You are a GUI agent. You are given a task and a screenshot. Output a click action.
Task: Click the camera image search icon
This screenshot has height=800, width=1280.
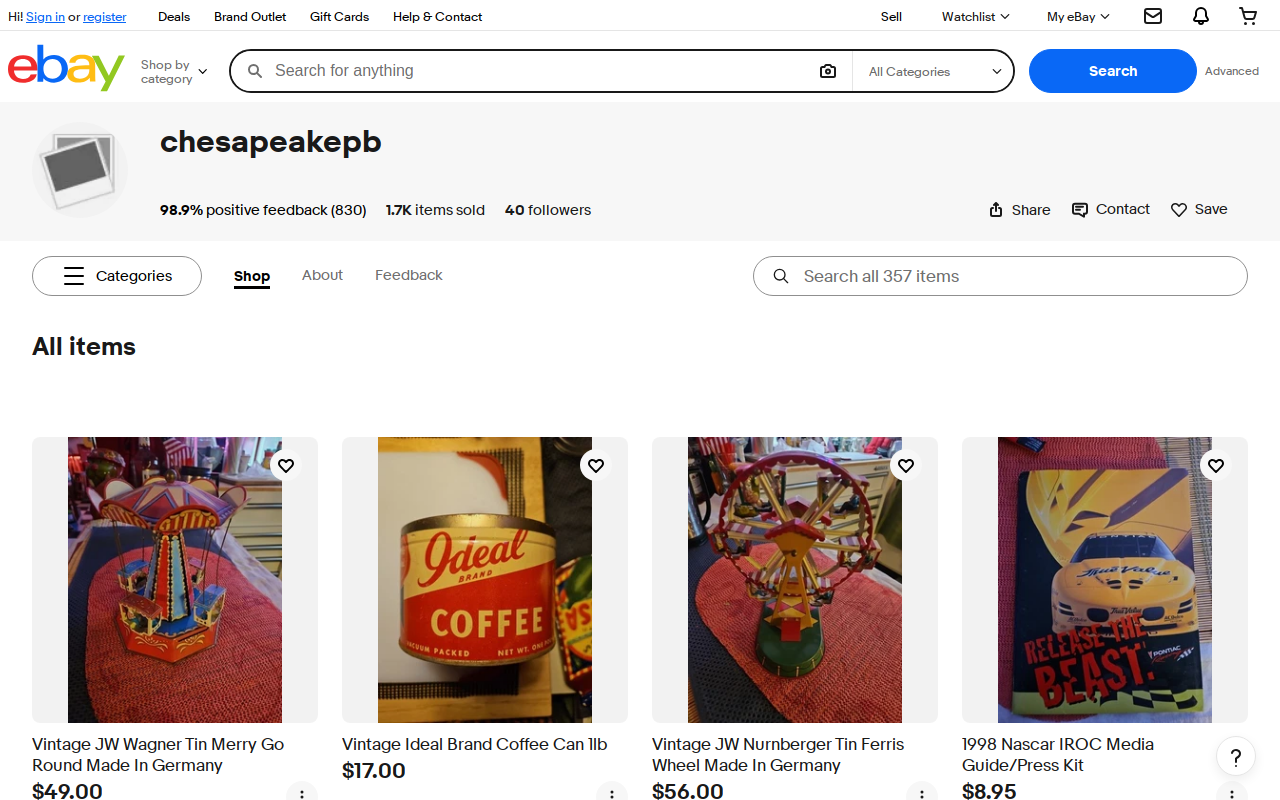pos(828,71)
